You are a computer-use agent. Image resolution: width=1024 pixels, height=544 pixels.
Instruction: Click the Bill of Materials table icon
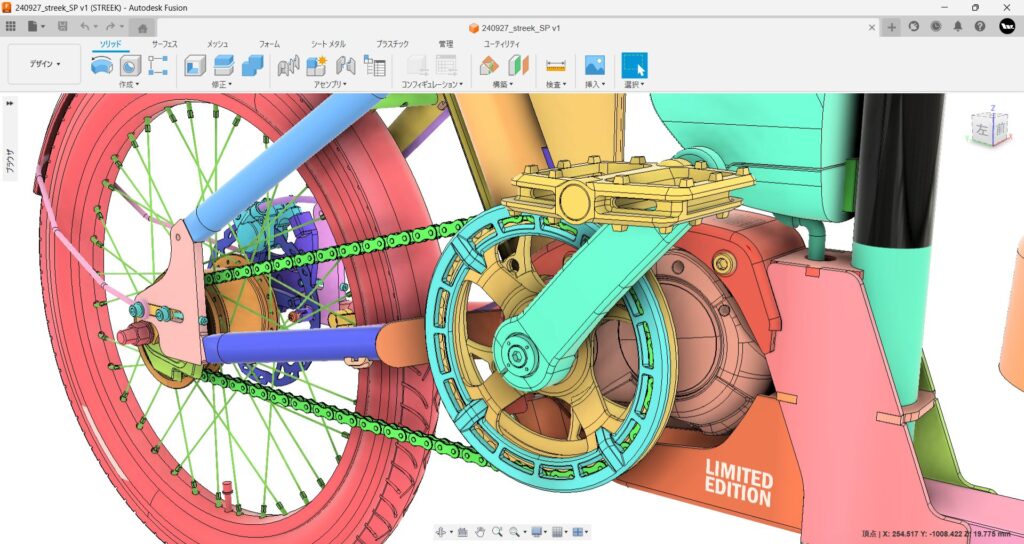click(x=375, y=65)
